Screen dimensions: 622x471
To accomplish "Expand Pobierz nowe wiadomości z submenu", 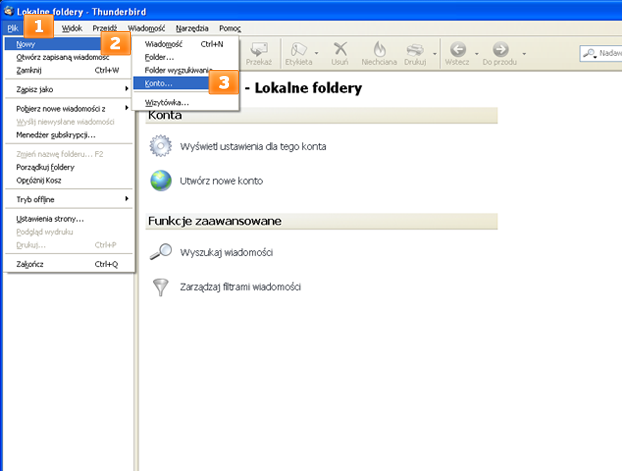I will tap(69, 108).
